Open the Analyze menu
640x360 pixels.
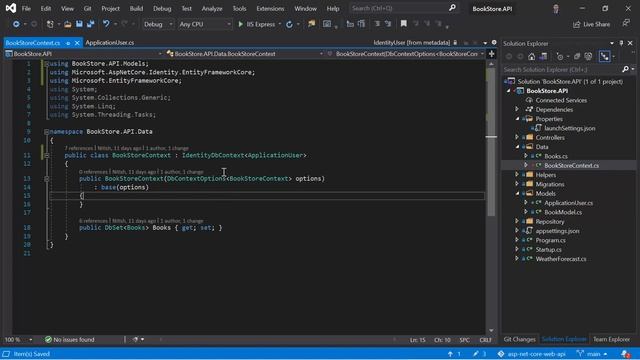point(212,8)
